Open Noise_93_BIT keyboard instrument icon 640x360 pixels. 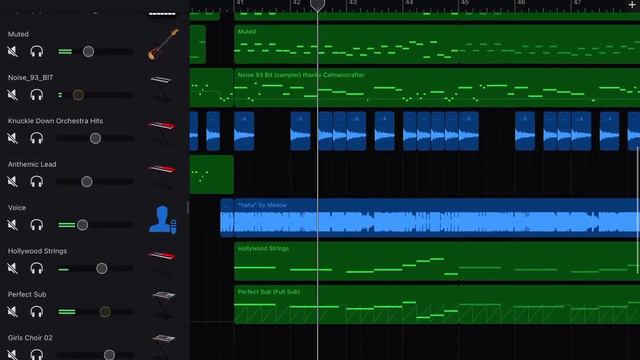coord(162,88)
